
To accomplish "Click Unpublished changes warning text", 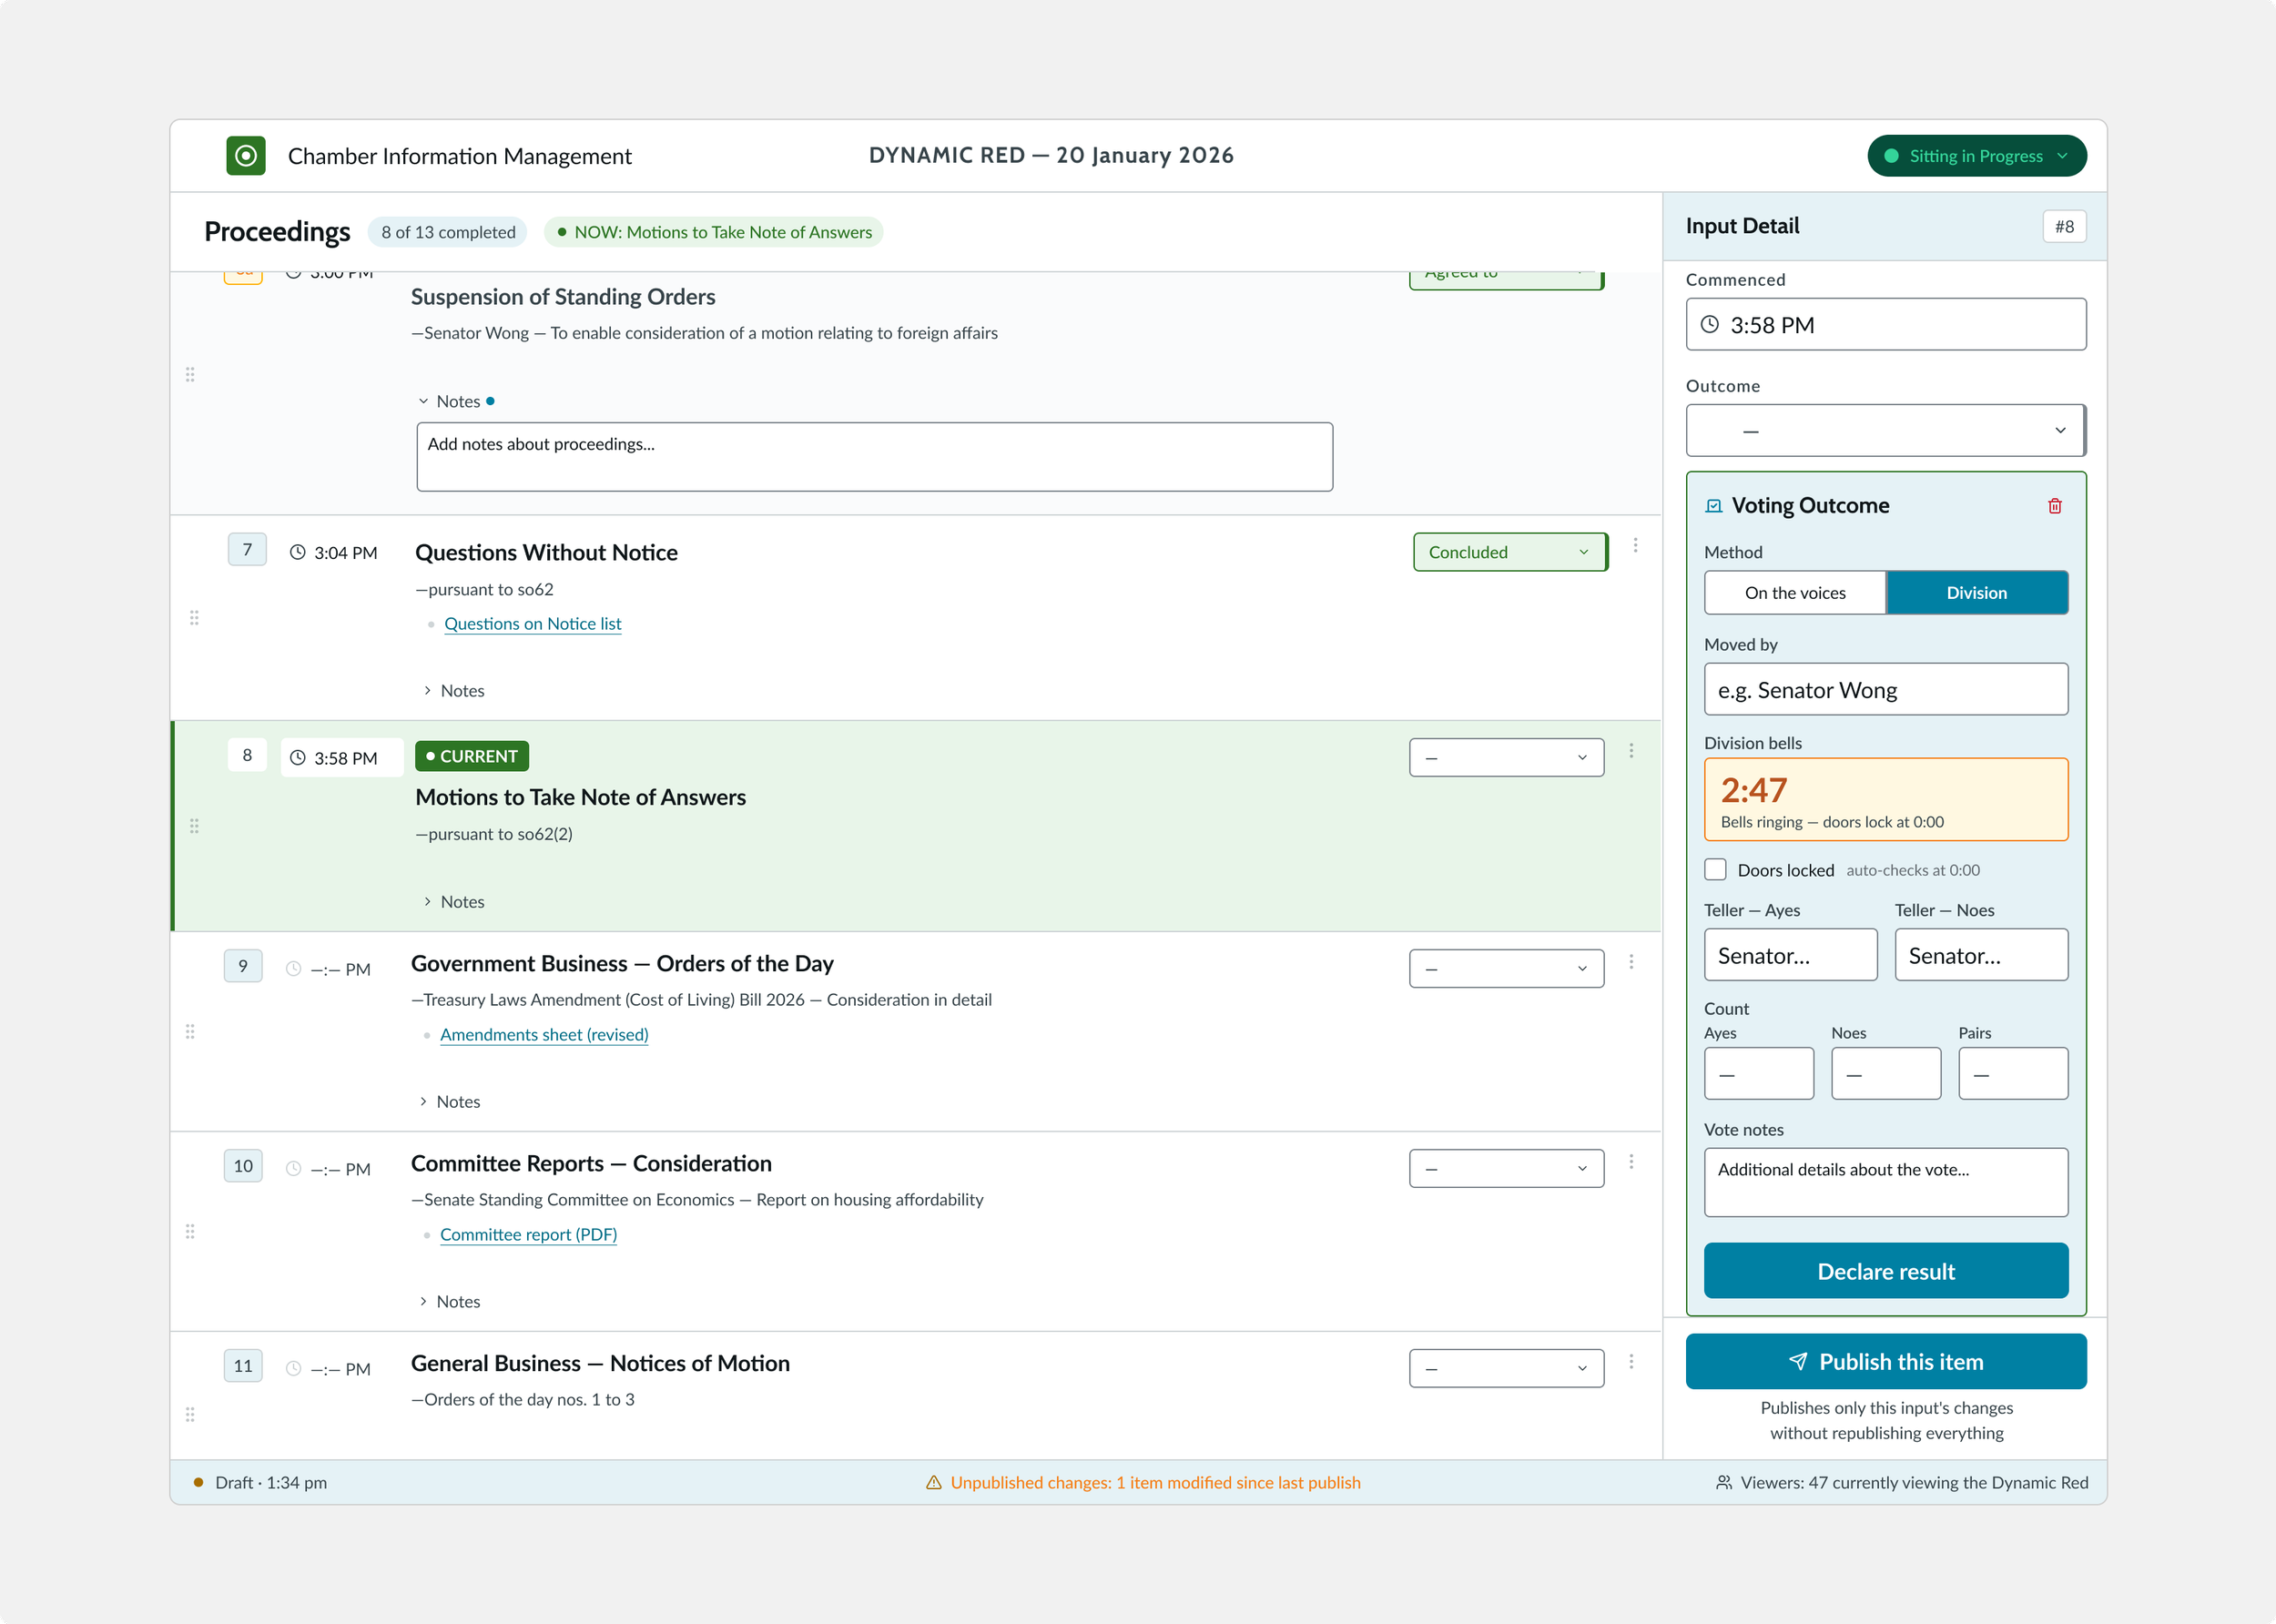I will point(1155,1482).
